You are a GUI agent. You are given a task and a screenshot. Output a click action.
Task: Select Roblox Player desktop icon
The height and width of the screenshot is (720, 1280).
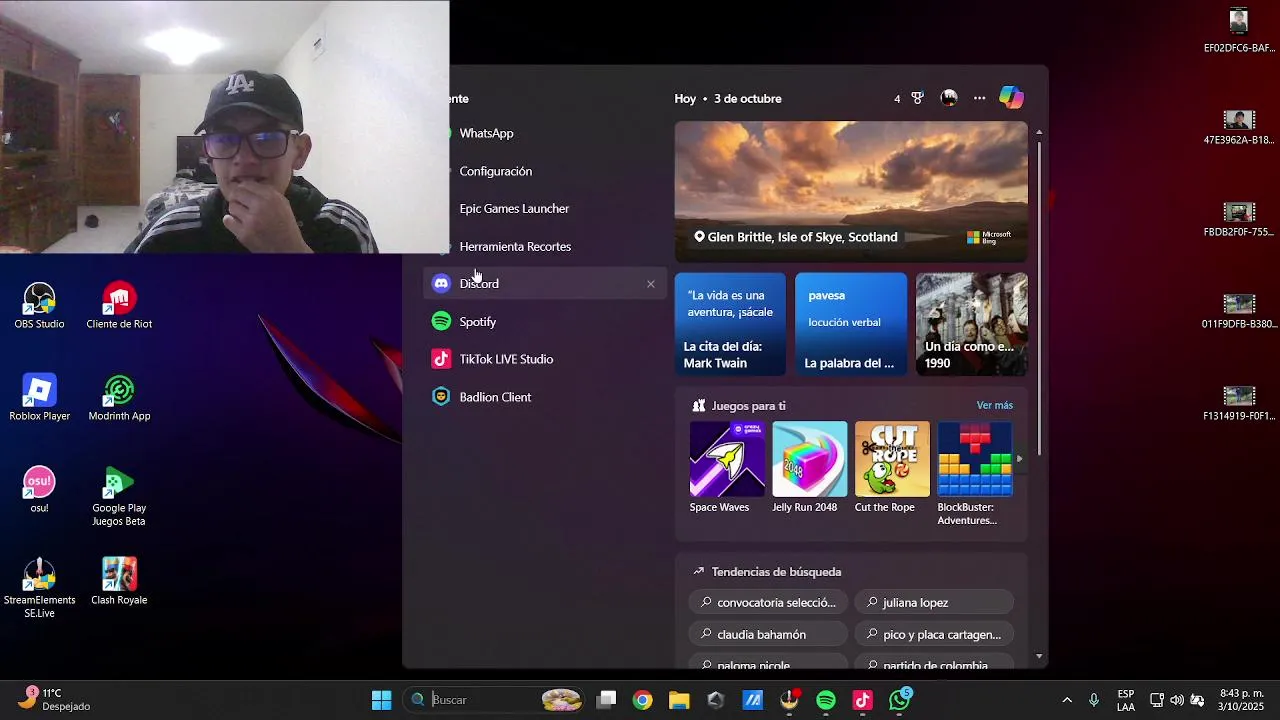click(39, 398)
